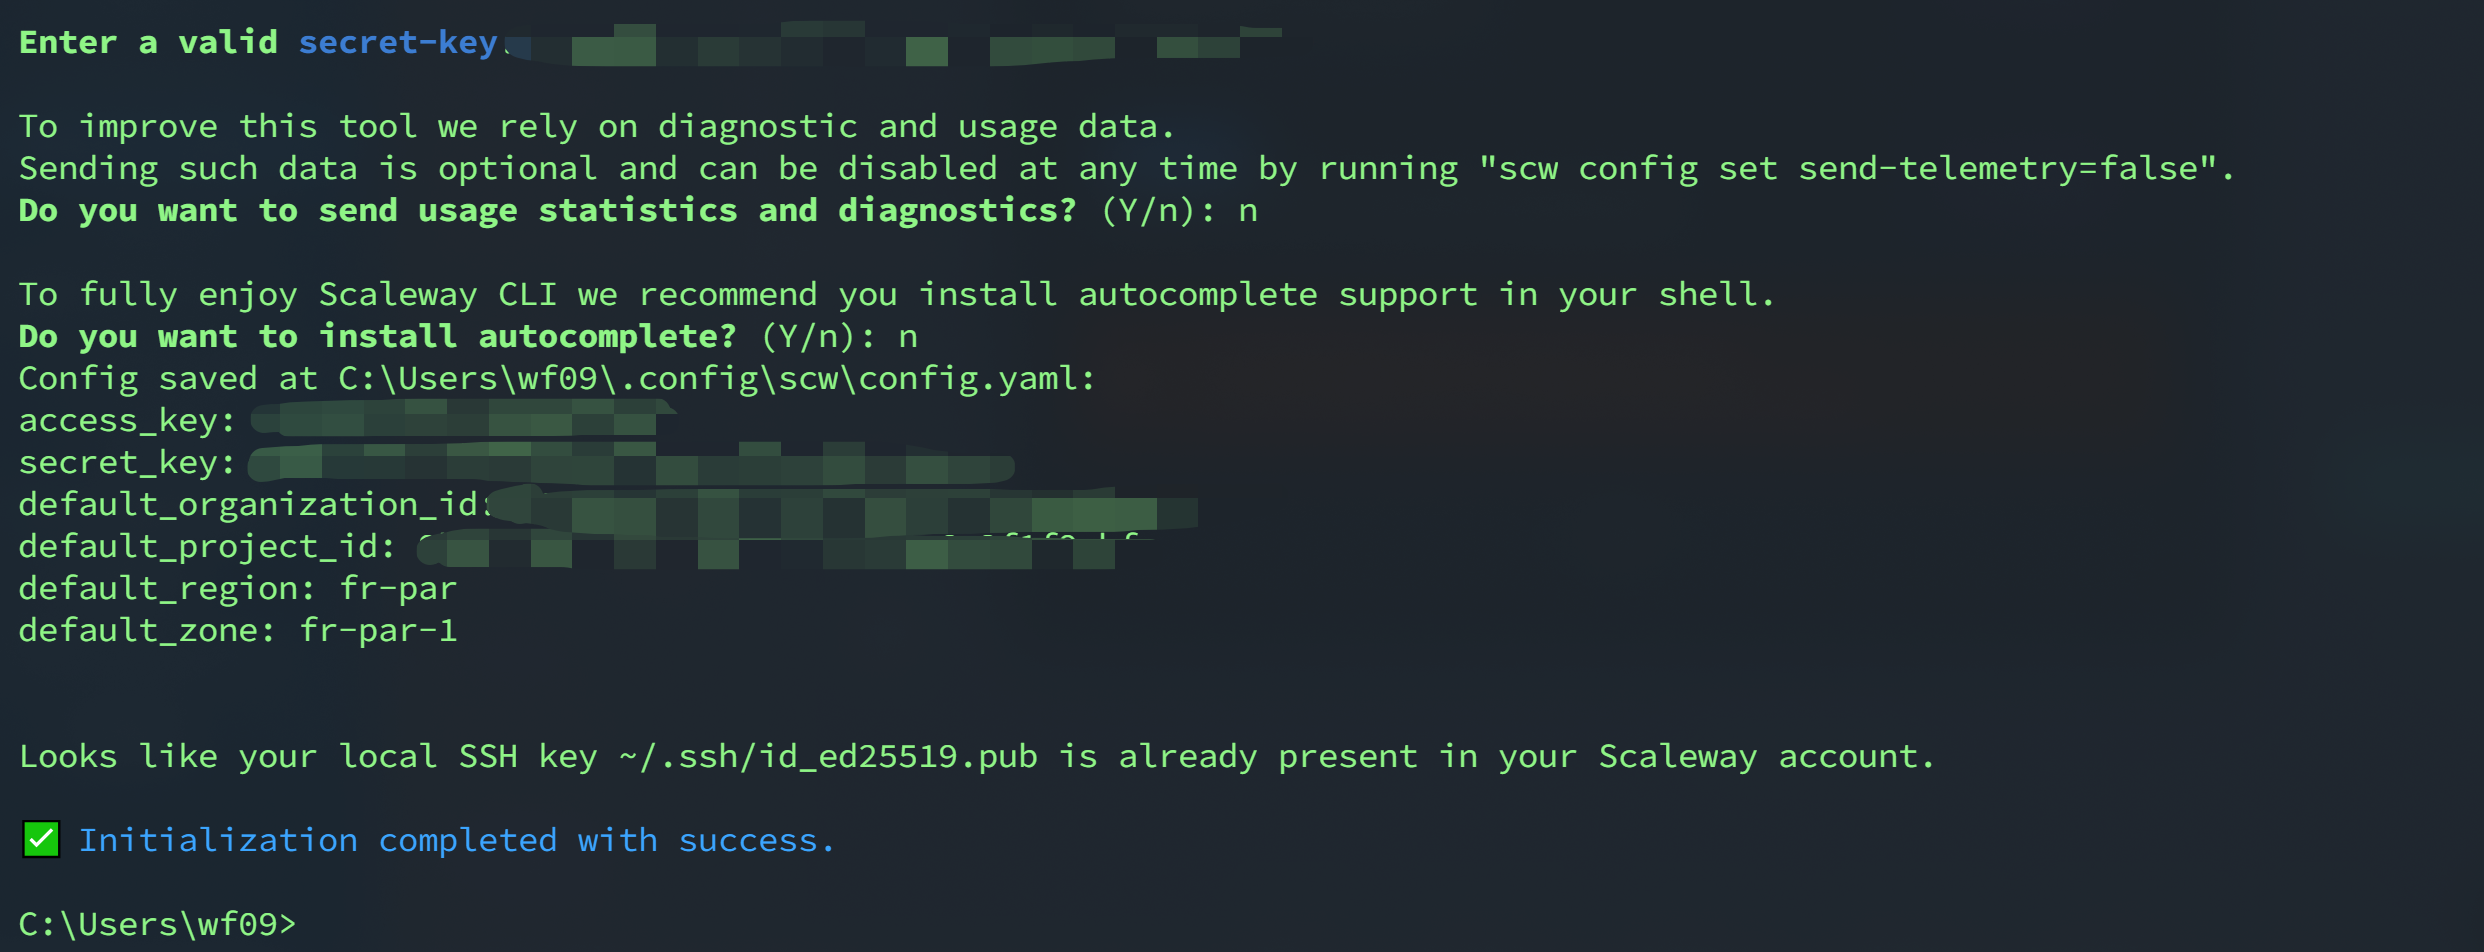Click the 'Initialization completed with success.' message
2484x952 pixels.
(x=456, y=841)
